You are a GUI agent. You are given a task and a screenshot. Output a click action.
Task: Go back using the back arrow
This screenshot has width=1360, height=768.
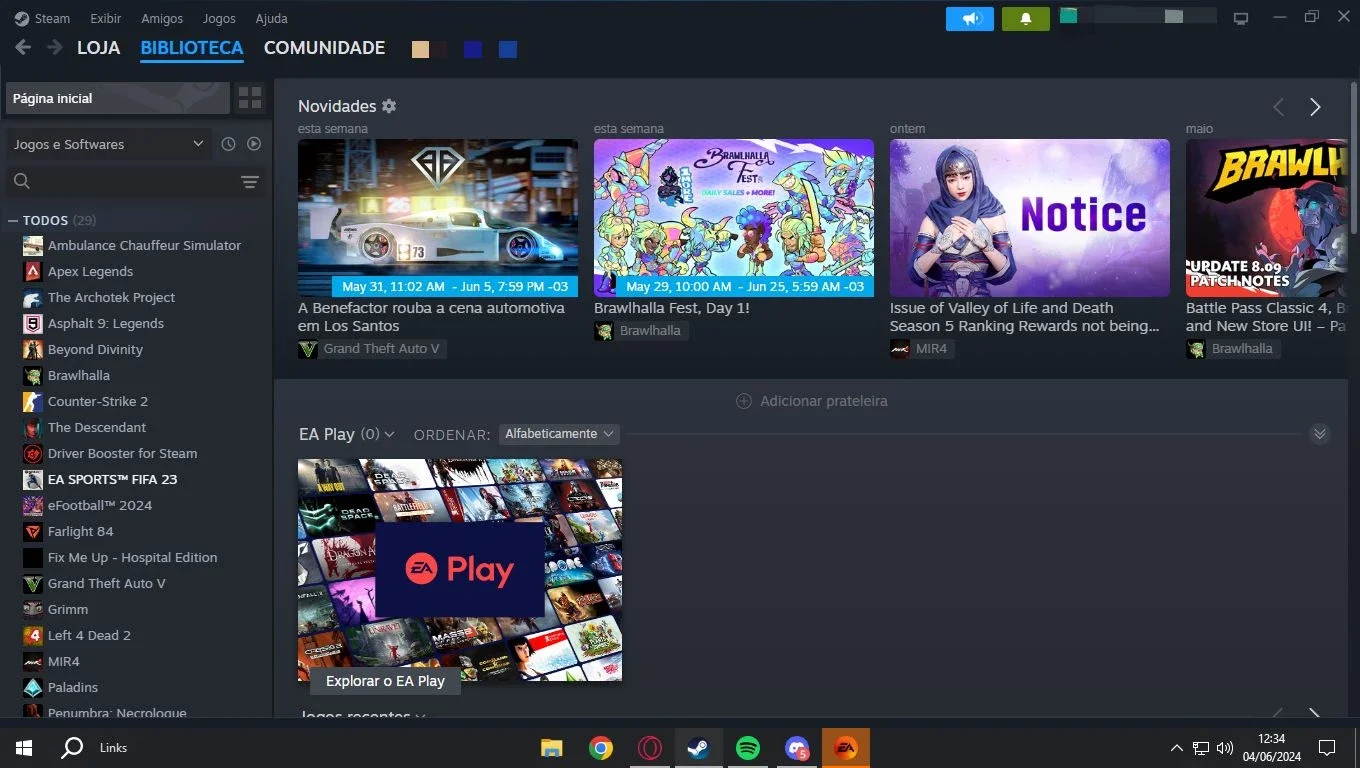pos(23,48)
